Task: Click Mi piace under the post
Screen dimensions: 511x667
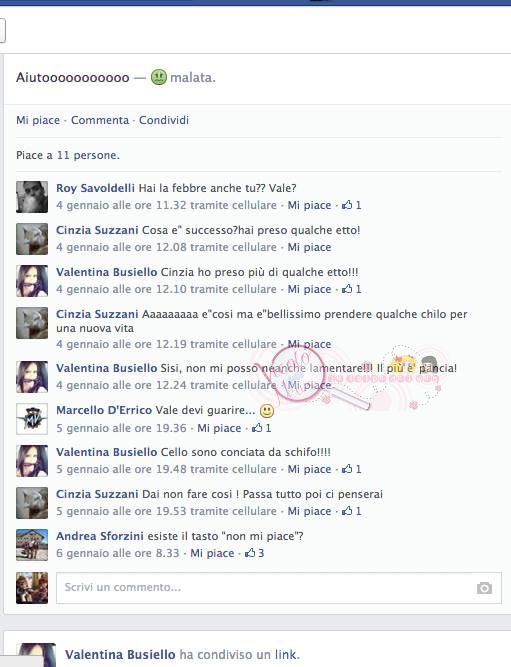Action: (x=38, y=120)
